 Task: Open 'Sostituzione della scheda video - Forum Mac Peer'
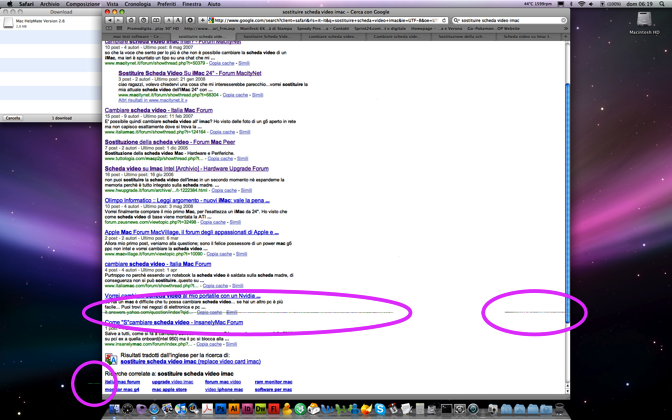(170, 142)
